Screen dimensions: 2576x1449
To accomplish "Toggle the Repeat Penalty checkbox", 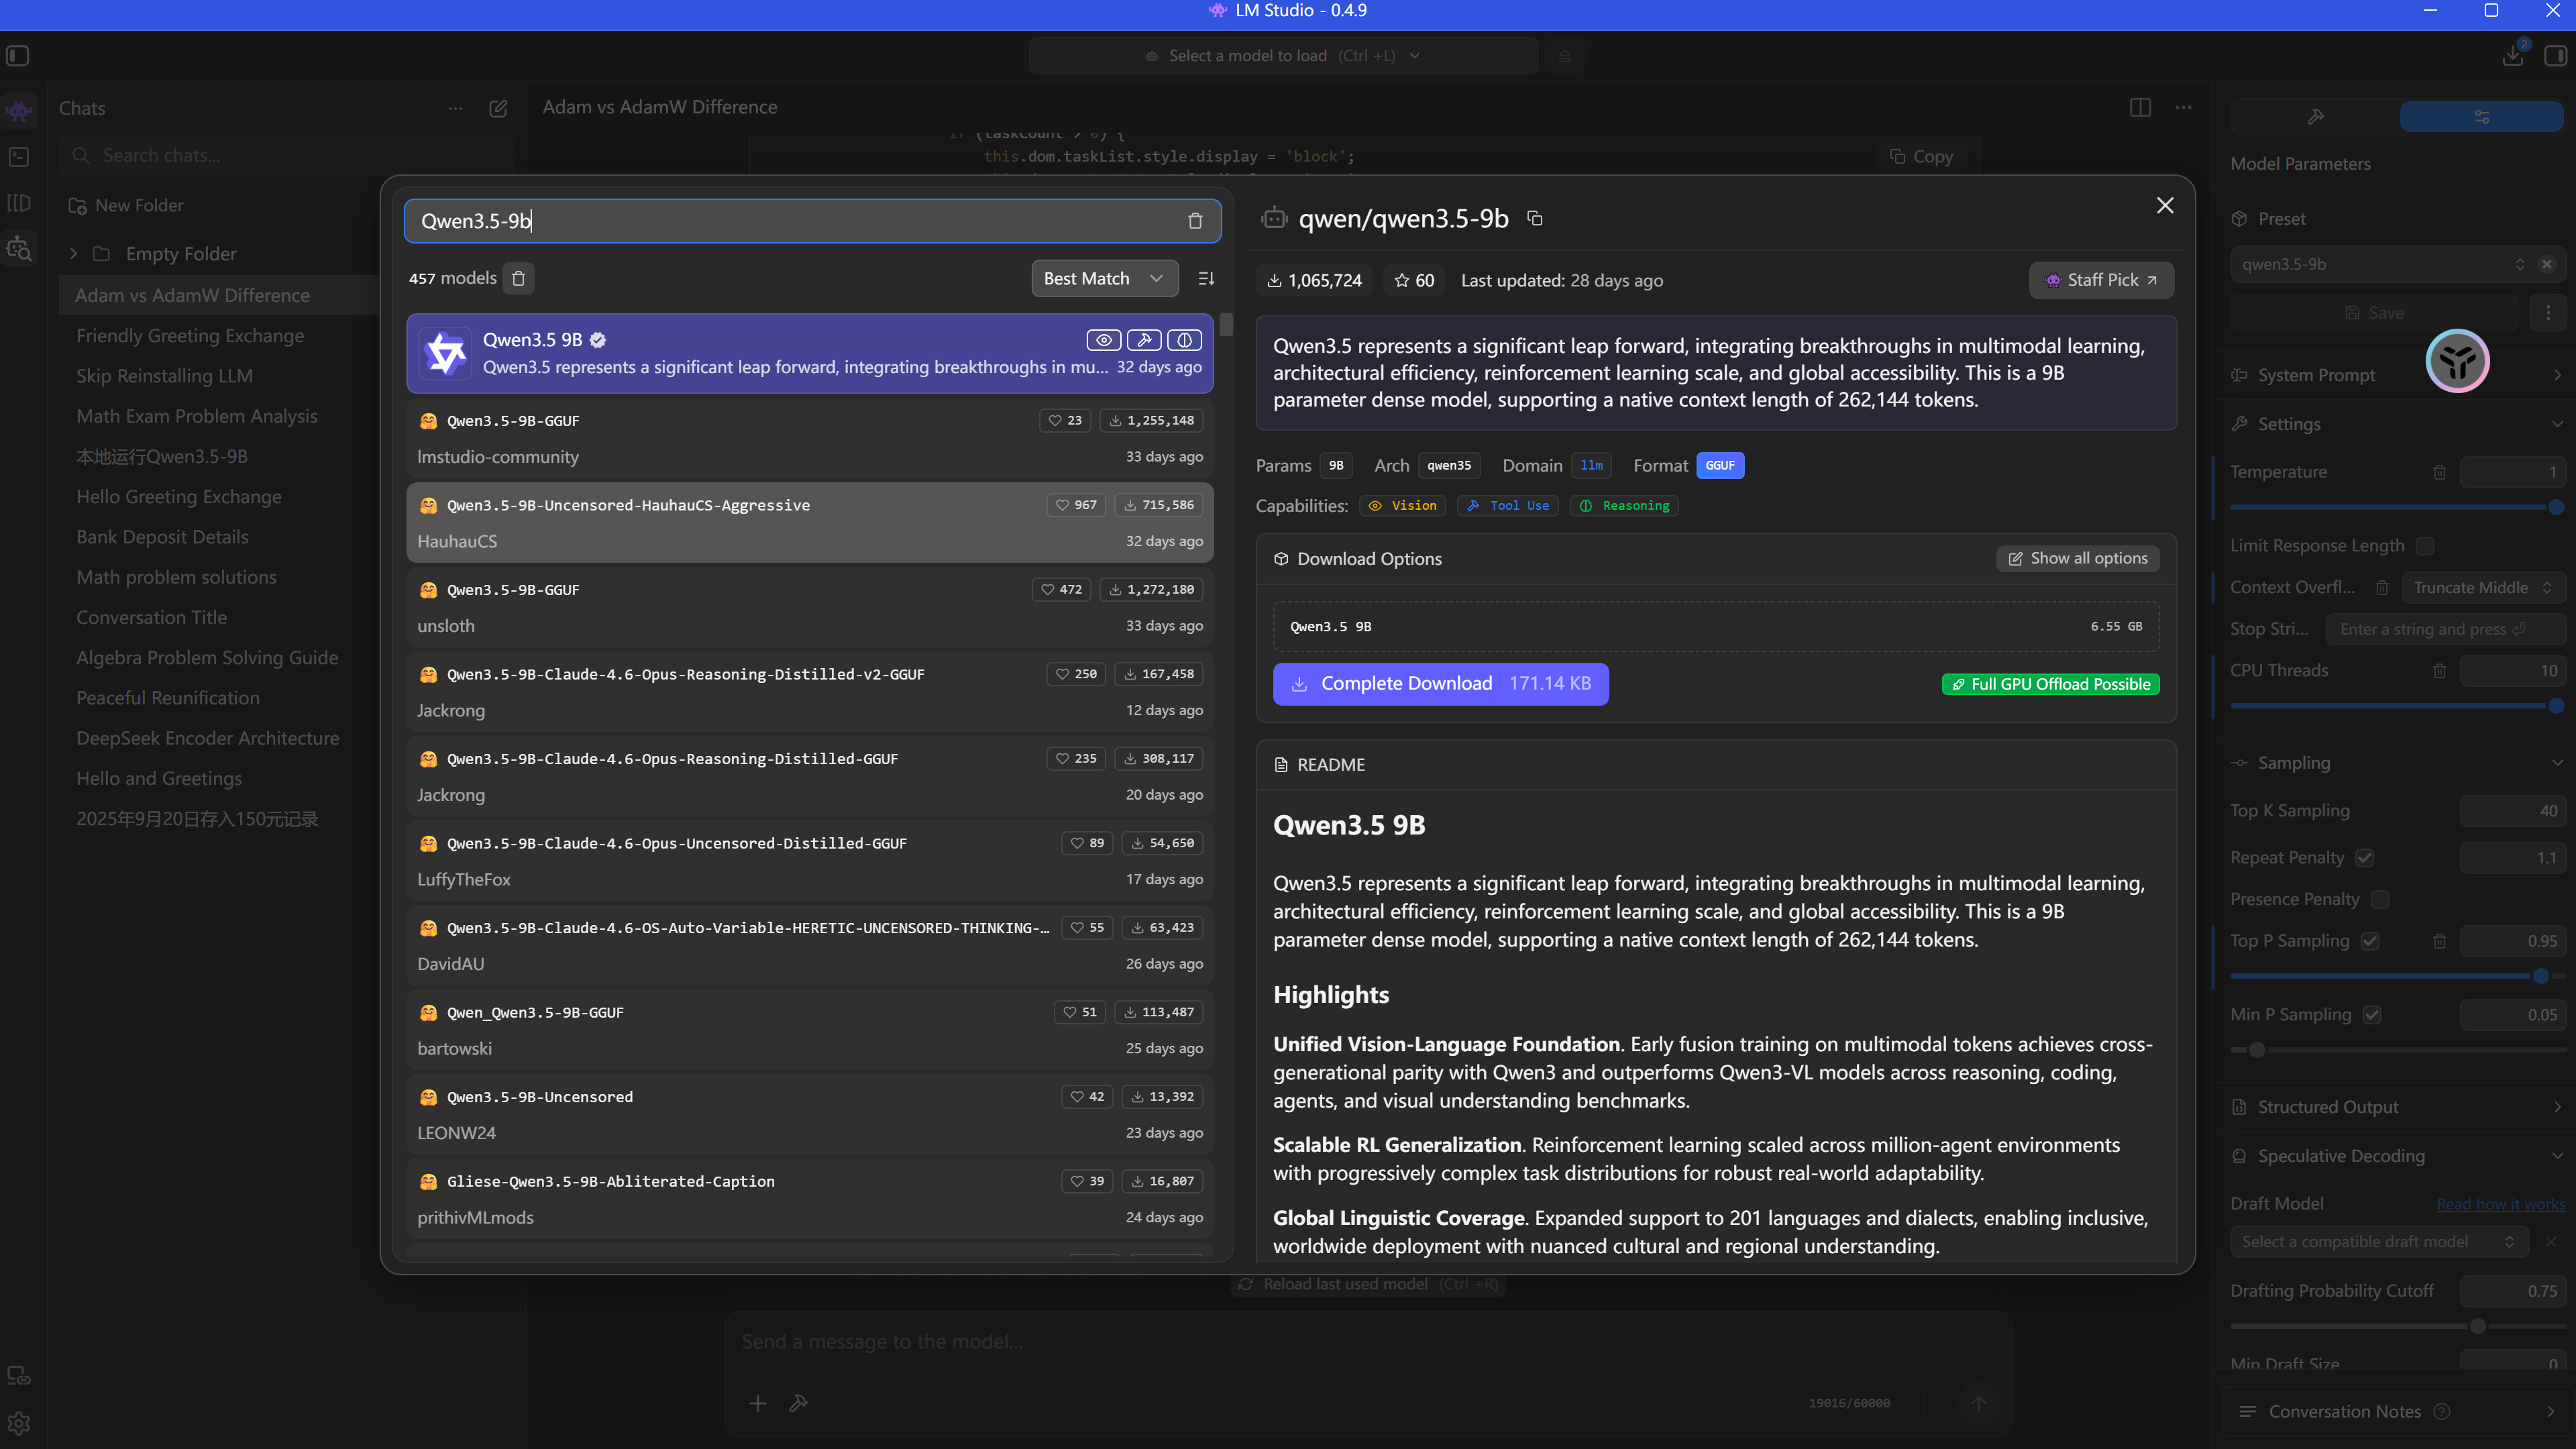I will [x=2365, y=858].
